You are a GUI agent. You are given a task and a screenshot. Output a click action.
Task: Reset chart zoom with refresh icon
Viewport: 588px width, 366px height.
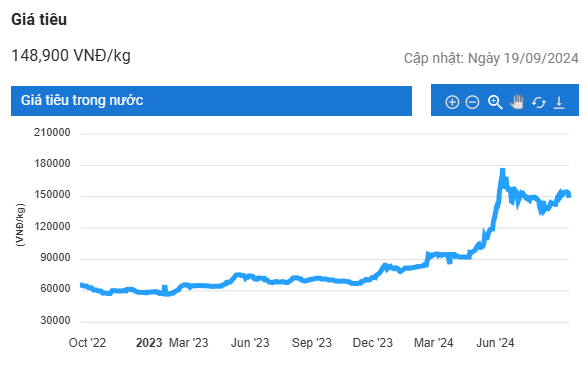tap(538, 102)
